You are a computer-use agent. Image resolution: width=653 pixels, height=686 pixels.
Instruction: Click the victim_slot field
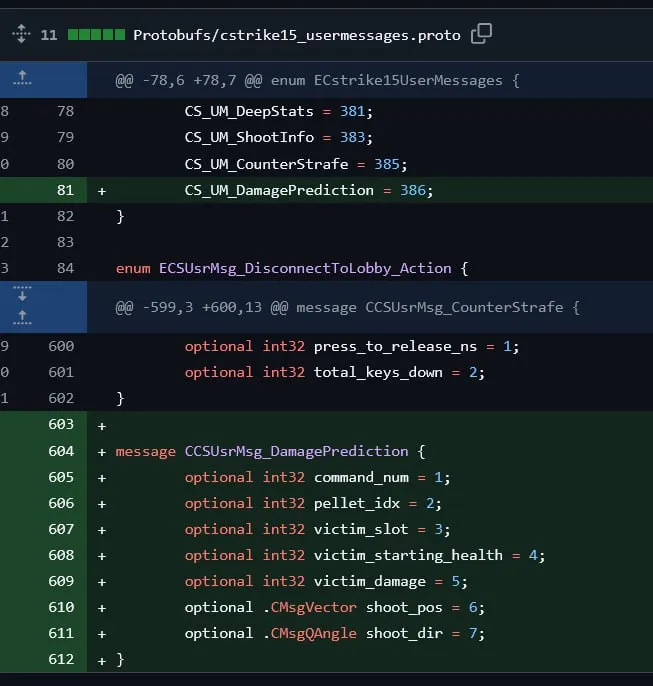pyautogui.click(x=361, y=529)
